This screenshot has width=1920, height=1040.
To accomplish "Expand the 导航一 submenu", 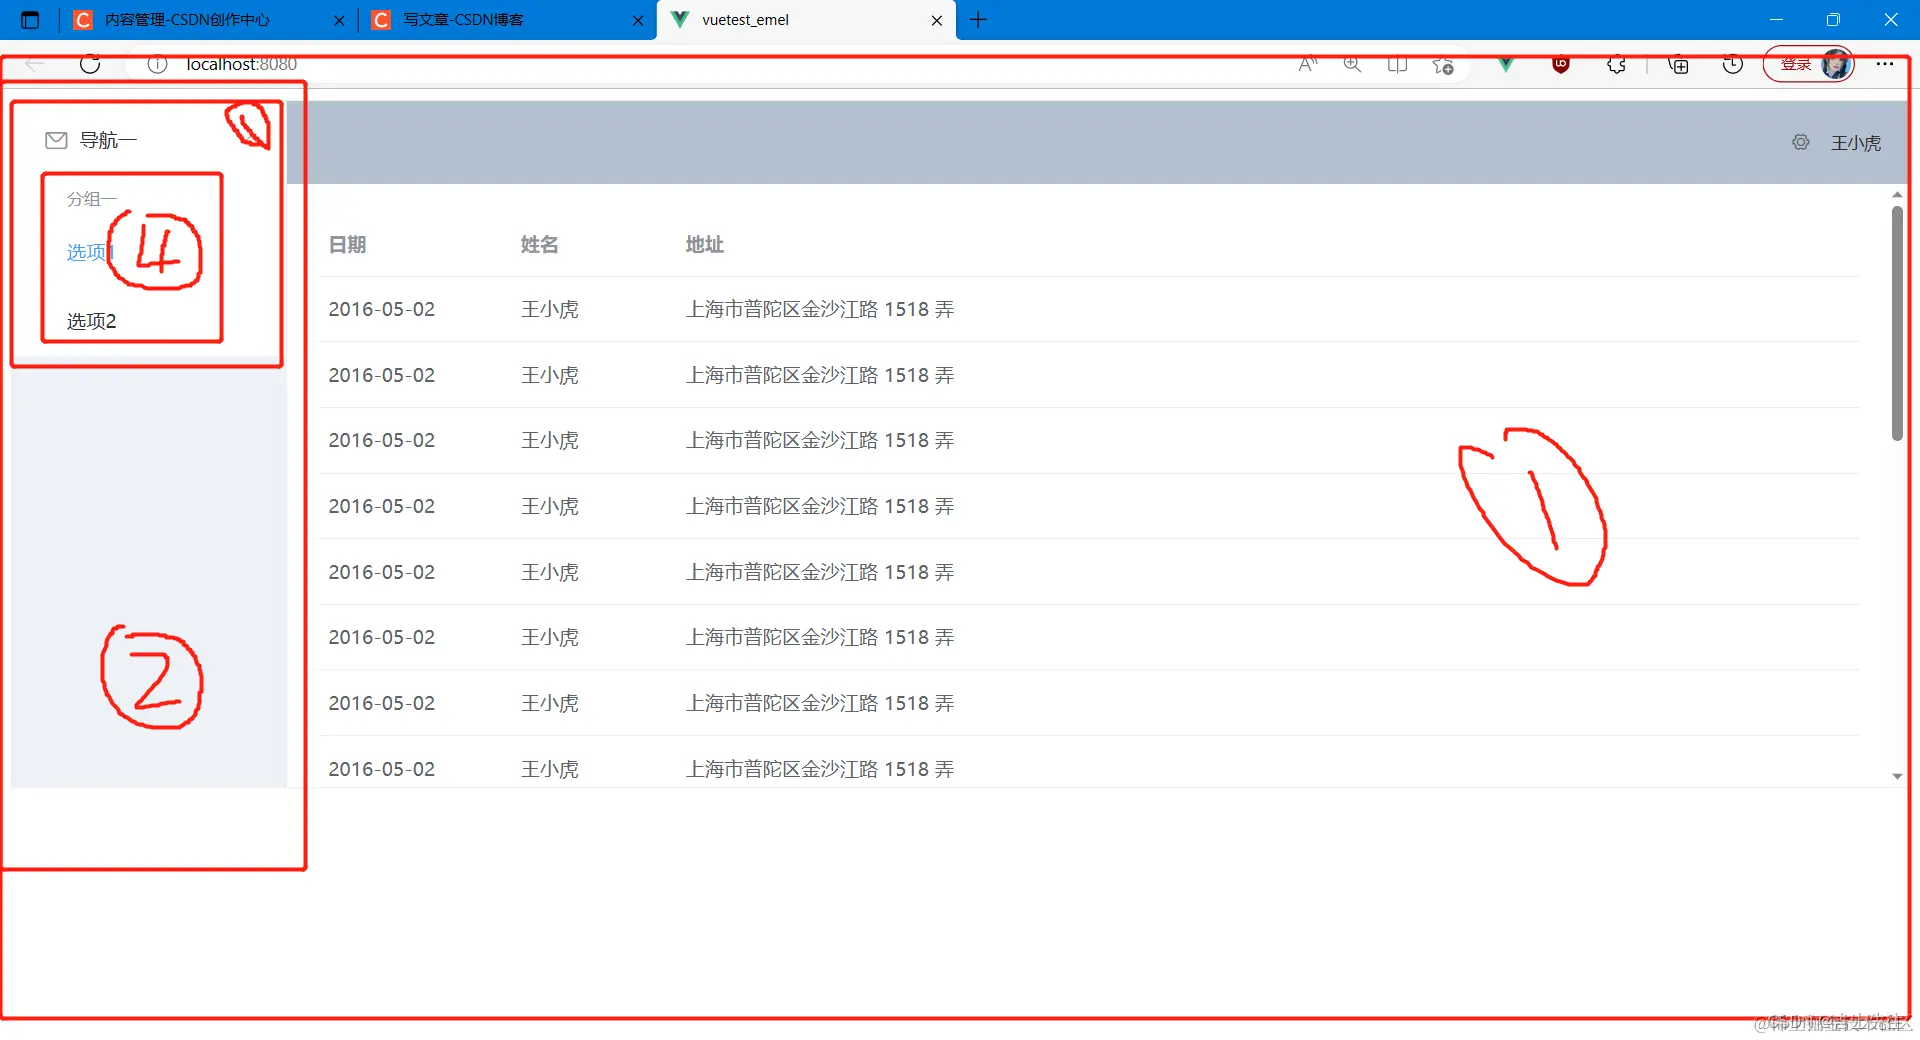I will pos(148,140).
